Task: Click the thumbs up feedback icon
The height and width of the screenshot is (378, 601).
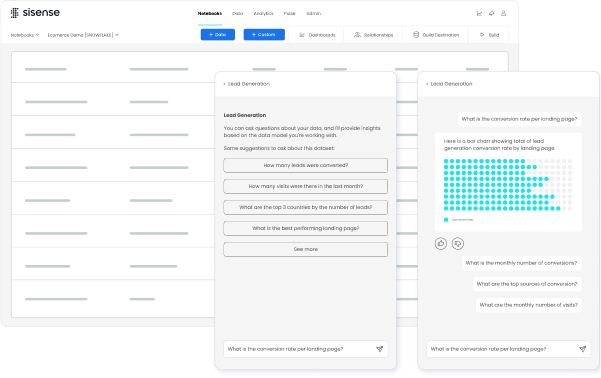Action: 441,243
